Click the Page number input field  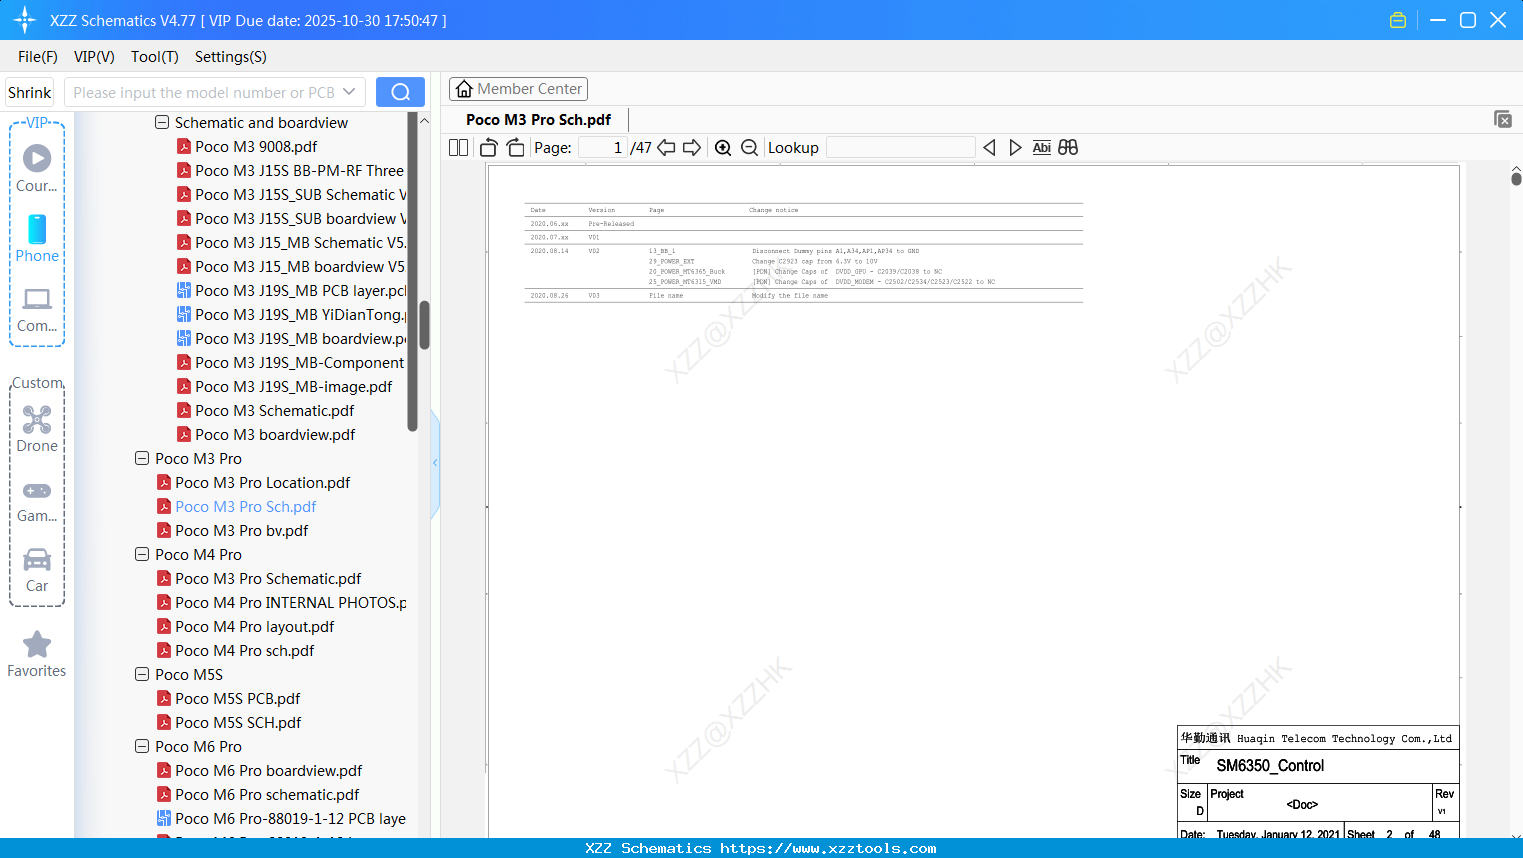[x=603, y=148]
